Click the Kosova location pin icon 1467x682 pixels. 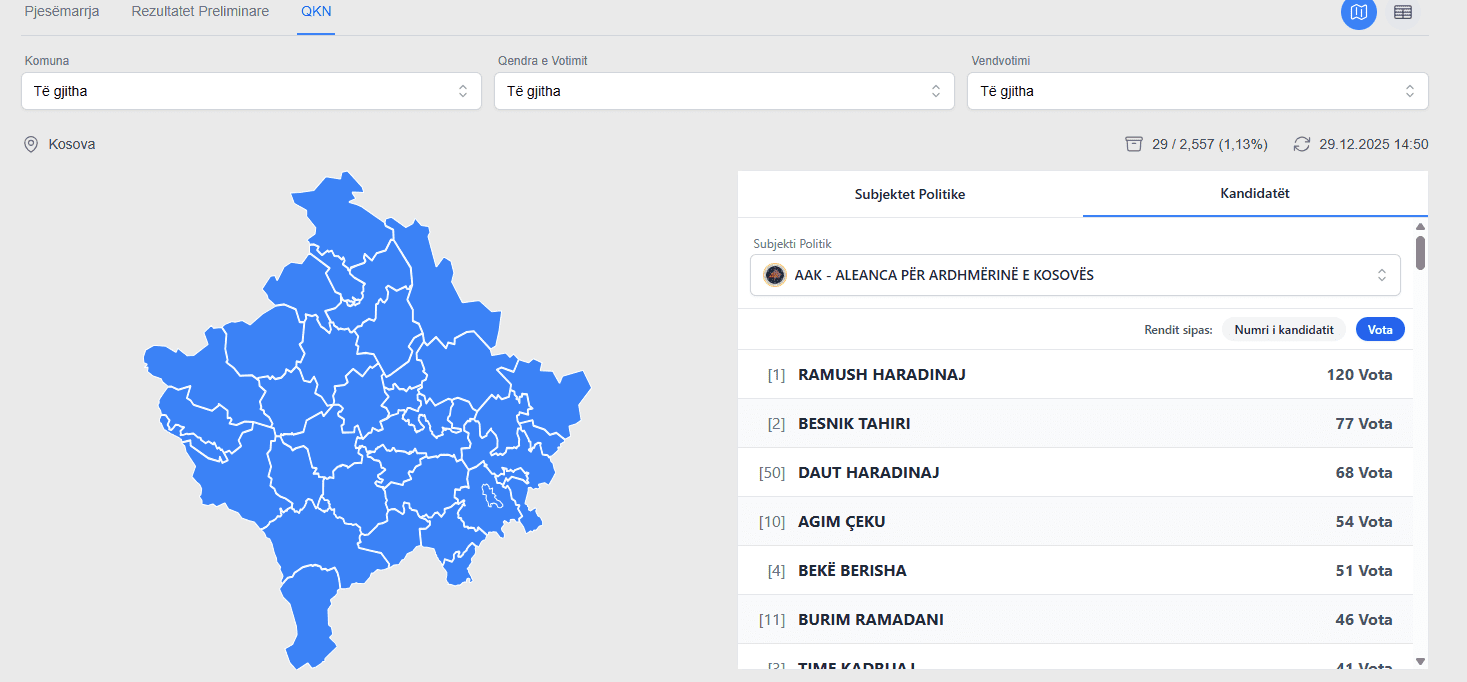point(31,144)
